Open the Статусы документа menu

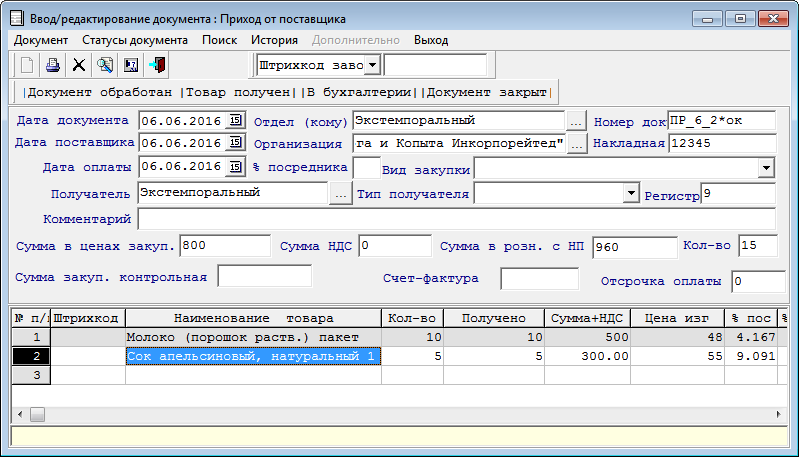pos(135,40)
